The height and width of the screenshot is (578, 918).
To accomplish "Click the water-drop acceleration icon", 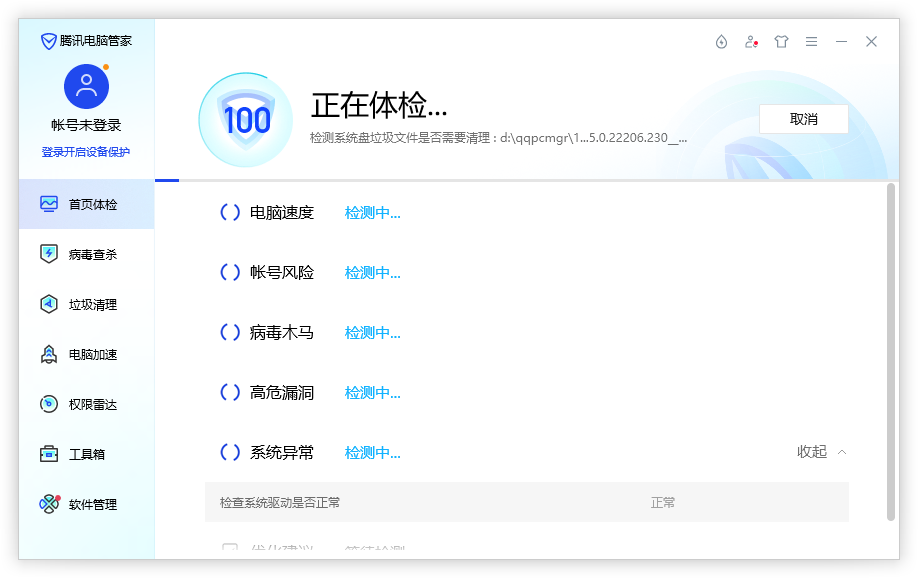I will point(721,42).
